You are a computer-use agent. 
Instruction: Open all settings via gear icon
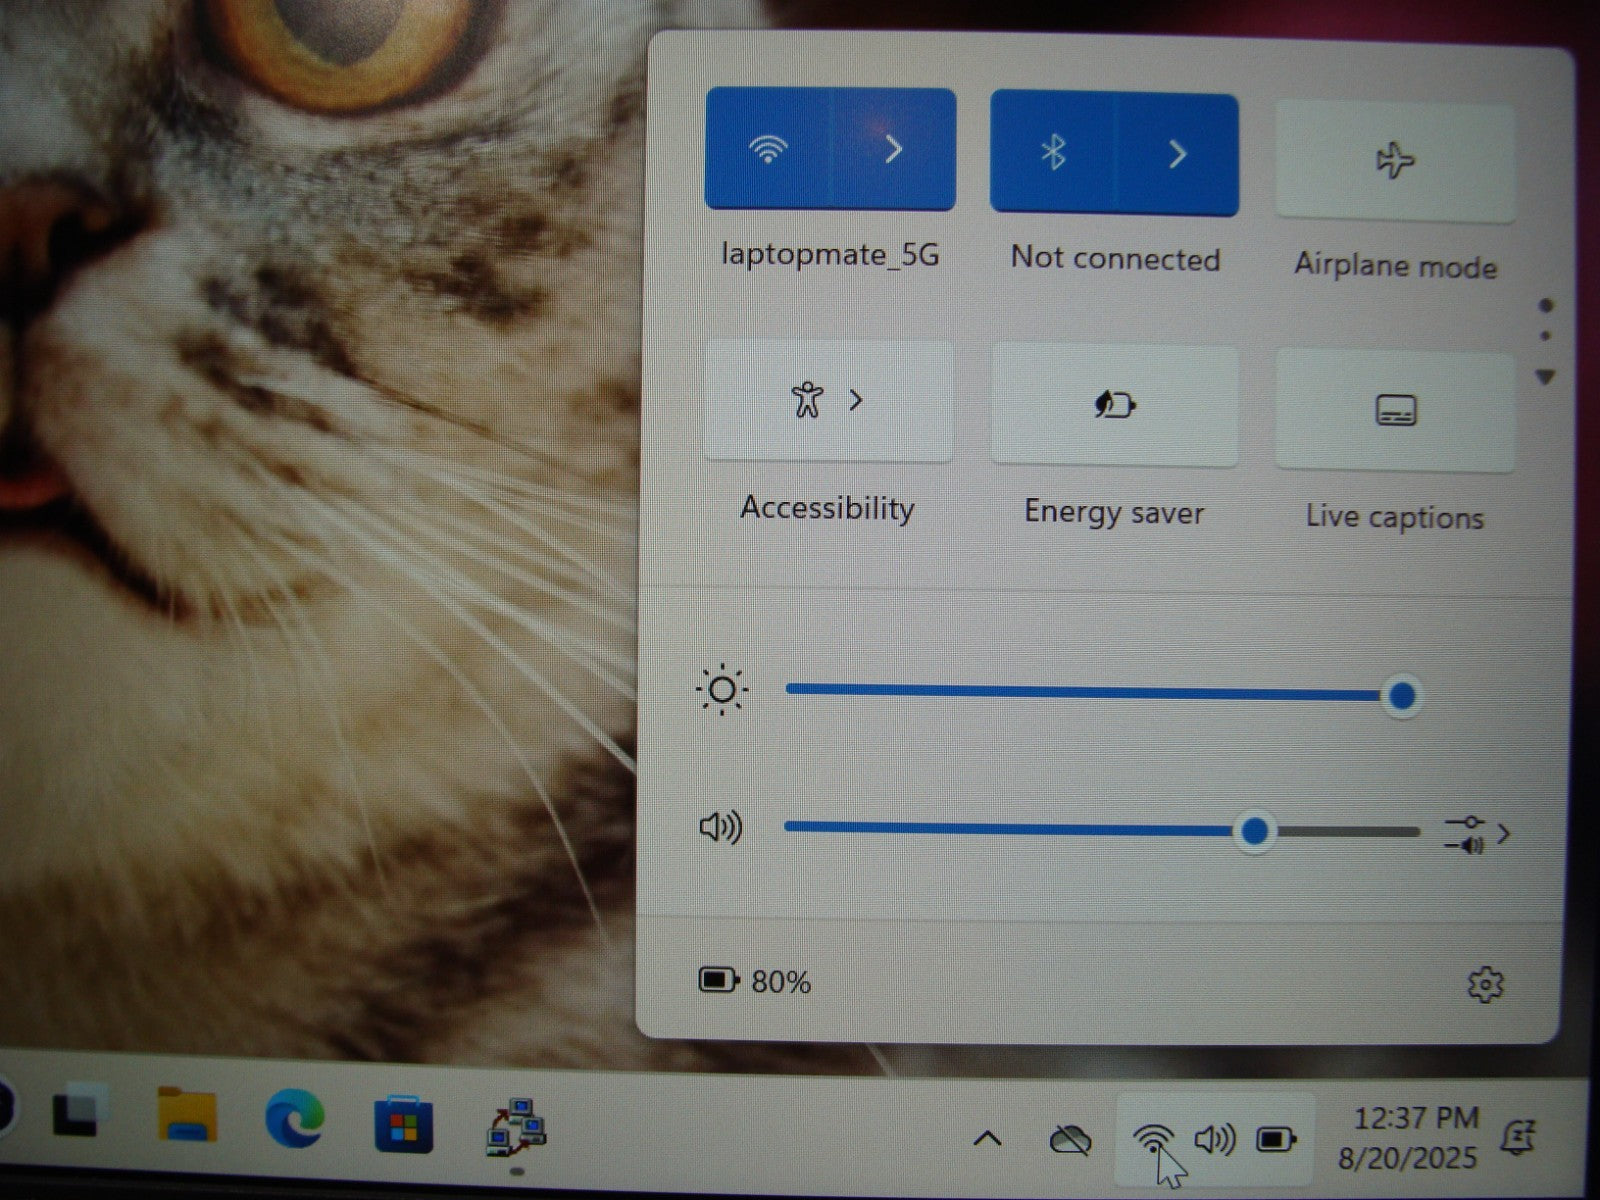pyautogui.click(x=1485, y=985)
